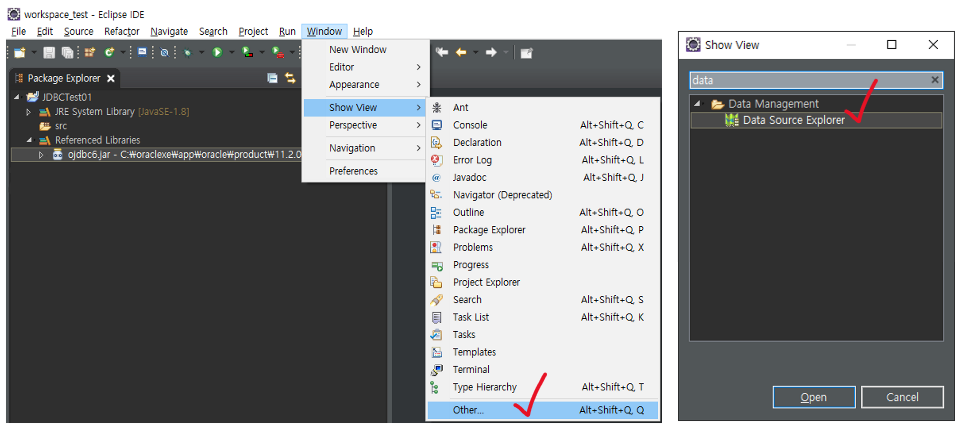The width and height of the screenshot is (961, 427).
Task: Toggle Link with Editor in Package Explorer
Action: tap(290, 78)
